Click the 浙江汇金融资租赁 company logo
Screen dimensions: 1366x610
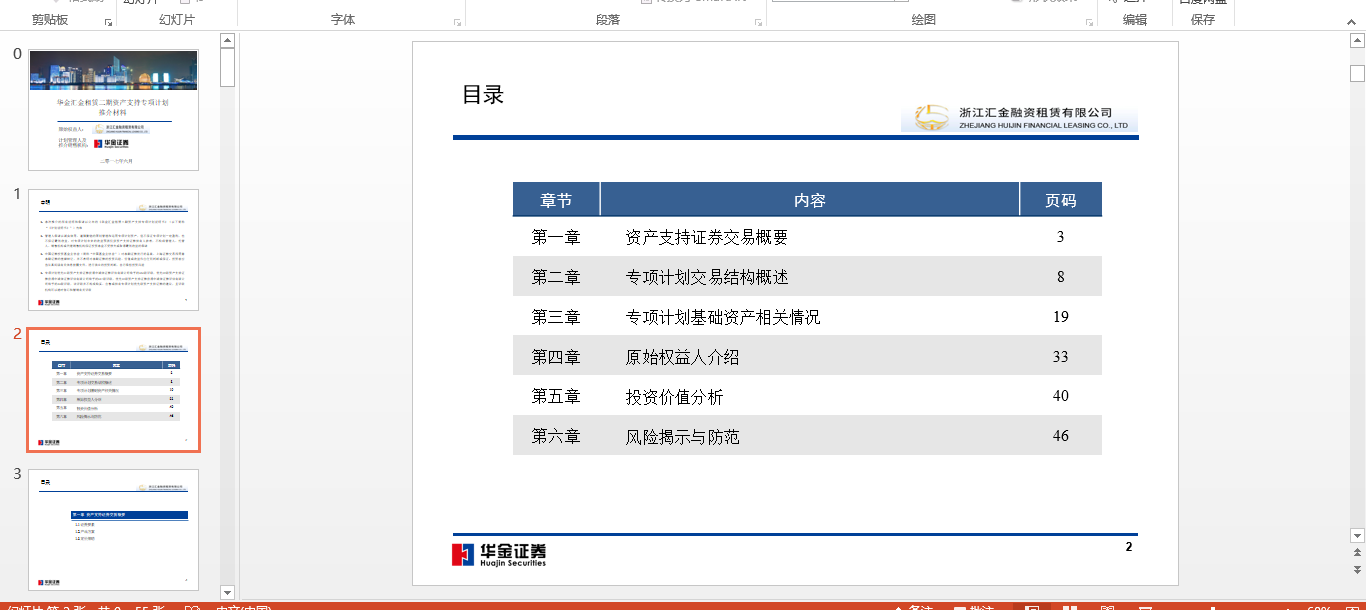pyautogui.click(x=1018, y=118)
